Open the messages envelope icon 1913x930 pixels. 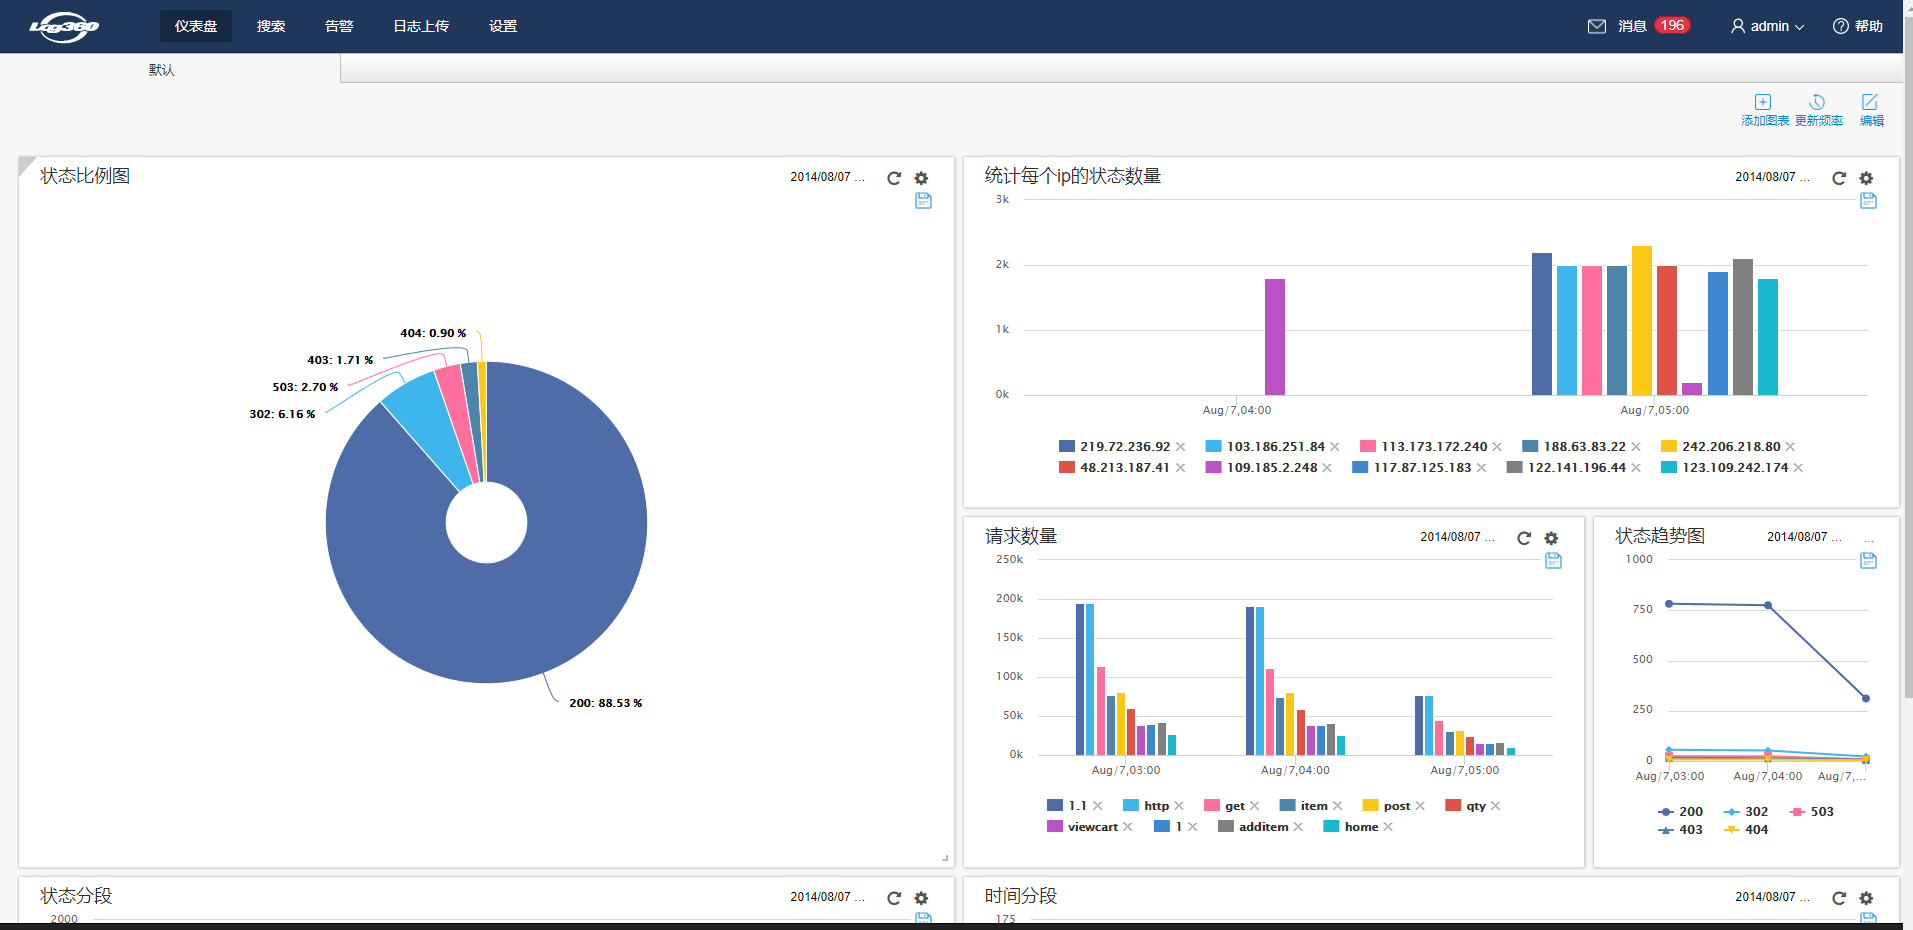click(1597, 26)
